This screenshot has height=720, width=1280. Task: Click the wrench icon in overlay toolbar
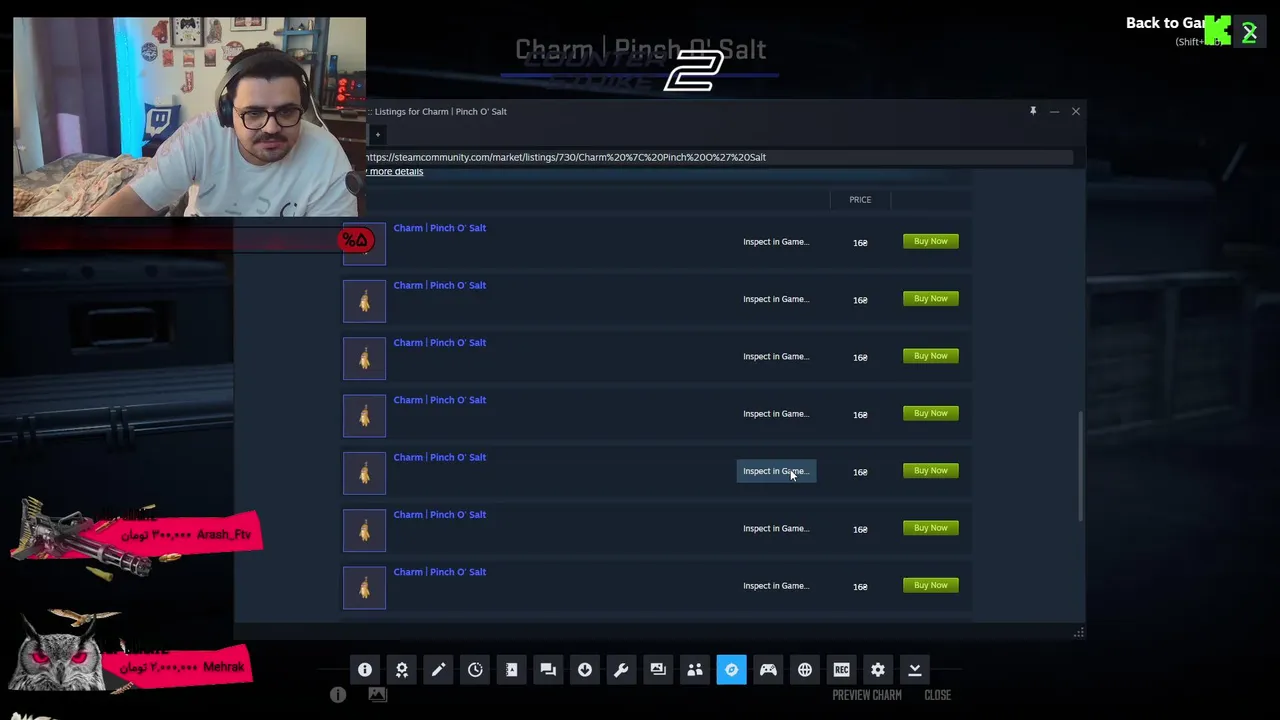[x=621, y=670]
